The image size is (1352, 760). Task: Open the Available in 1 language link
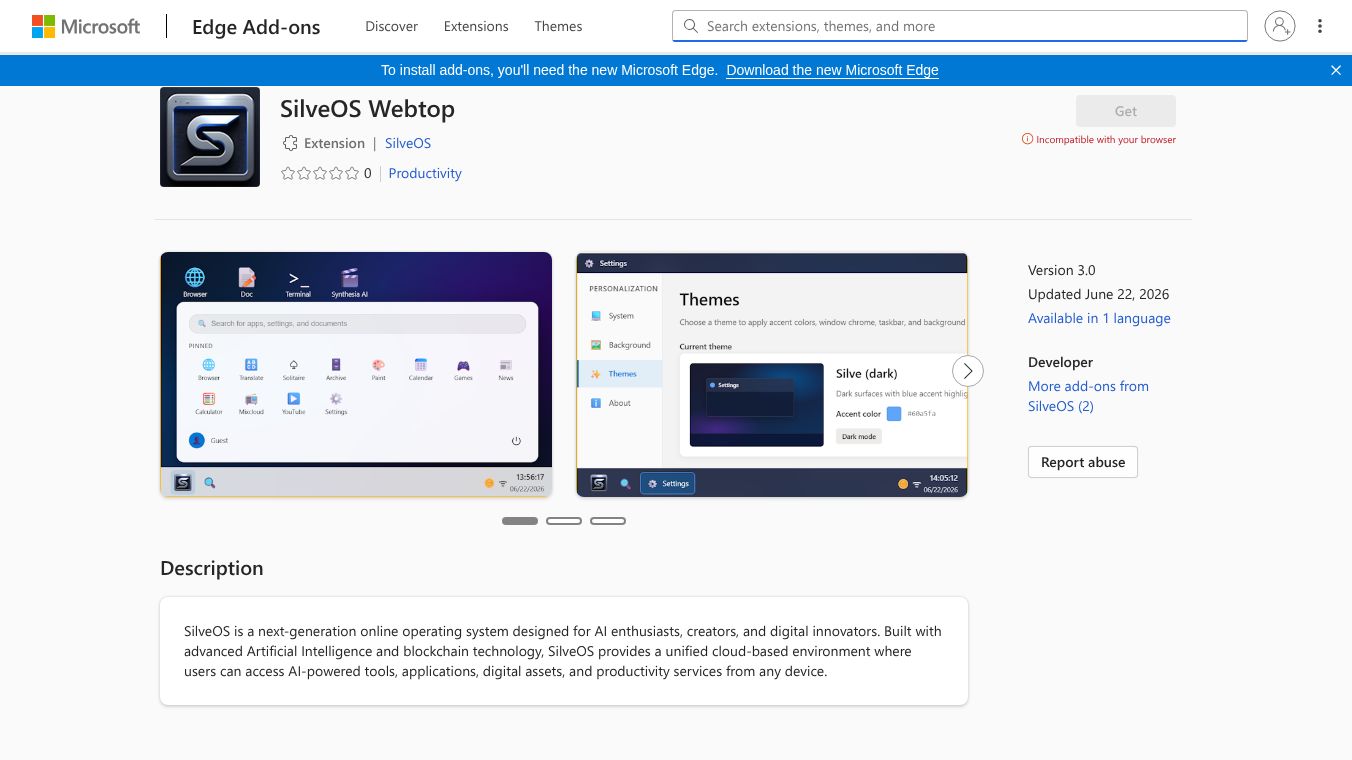pyautogui.click(x=1099, y=318)
